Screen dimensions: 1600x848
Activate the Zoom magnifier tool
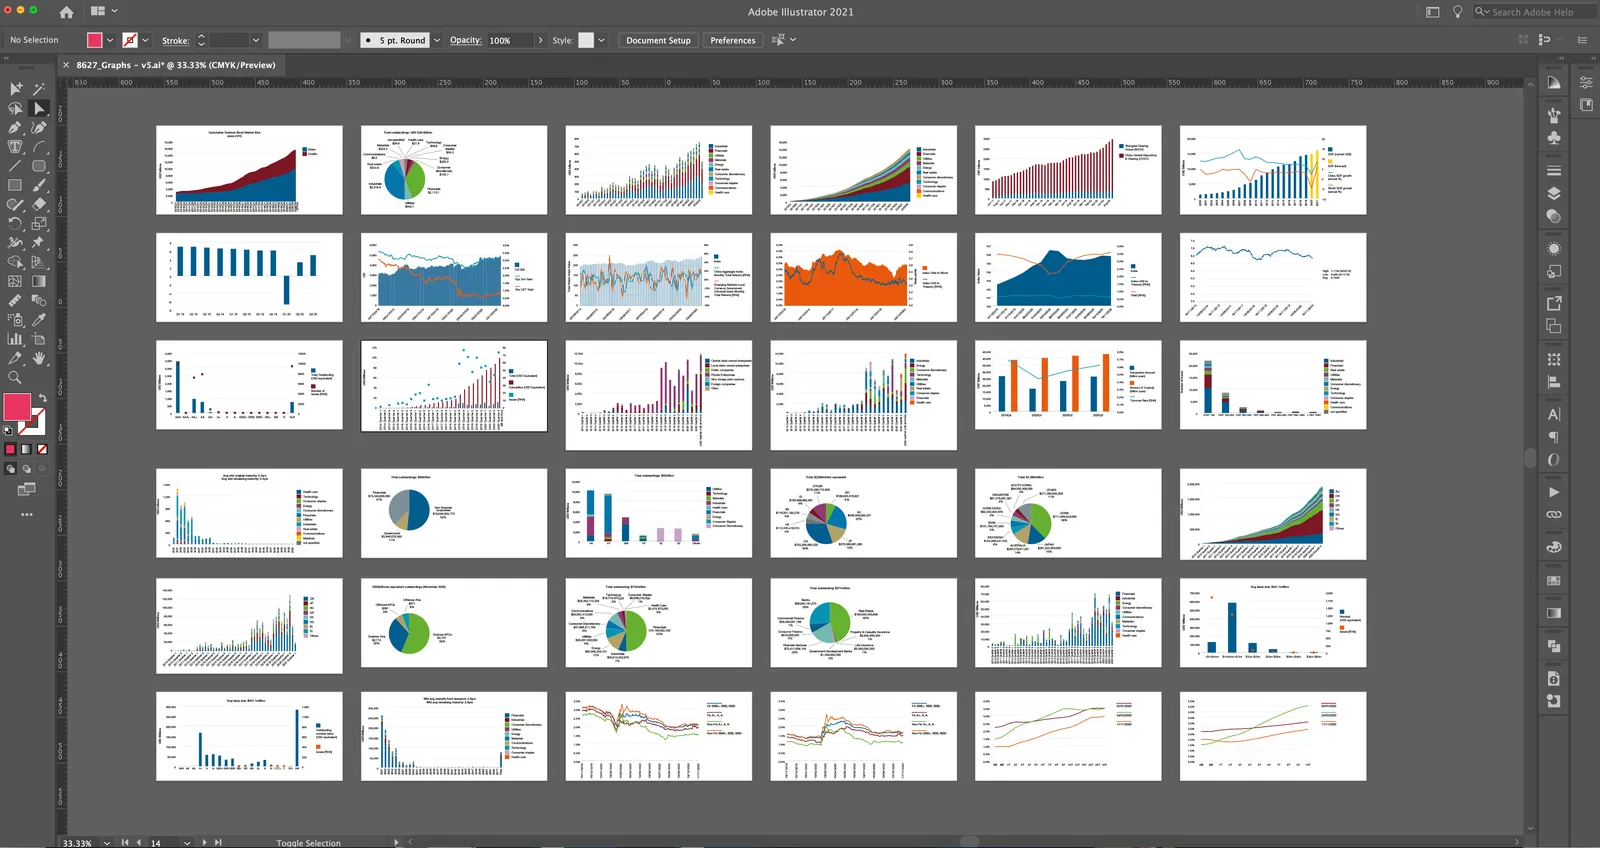point(15,378)
